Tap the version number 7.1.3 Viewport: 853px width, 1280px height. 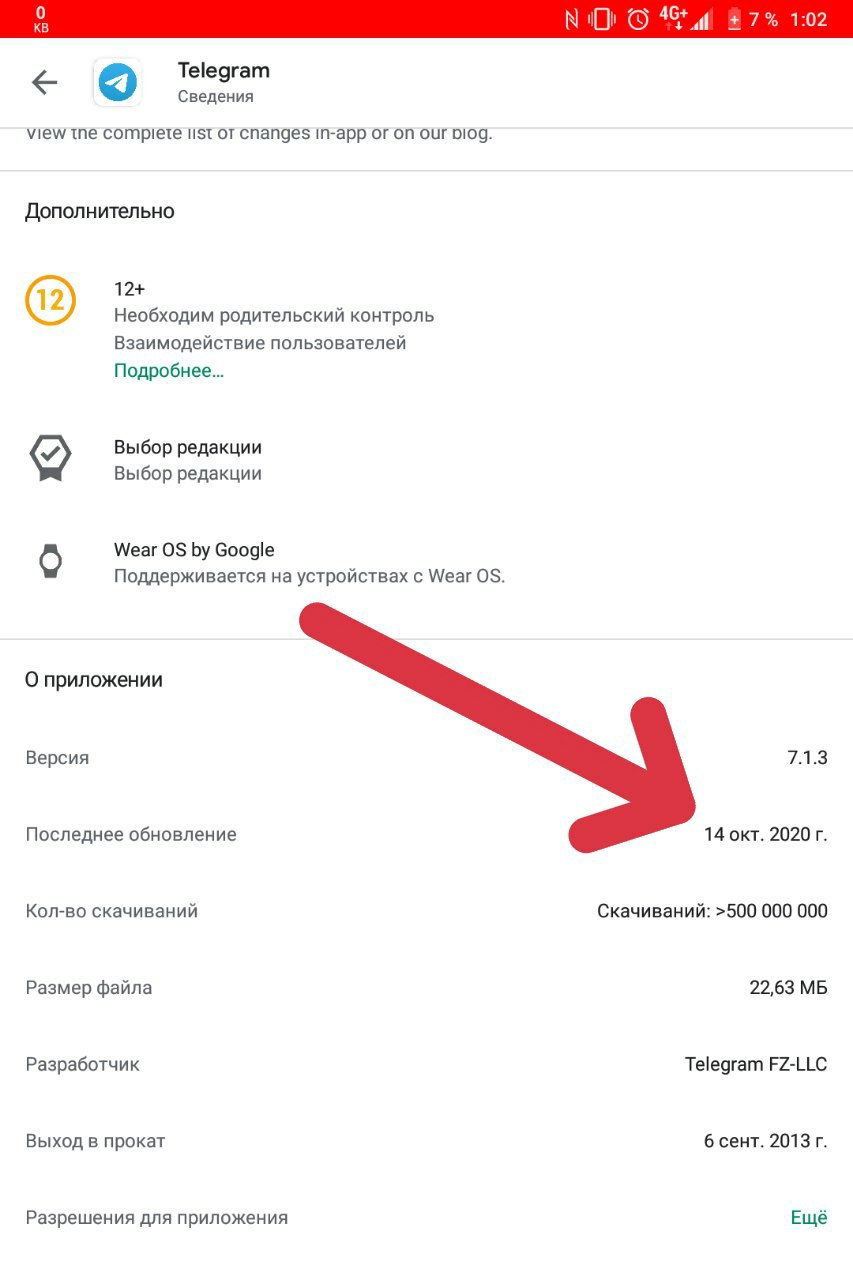pyautogui.click(x=807, y=758)
